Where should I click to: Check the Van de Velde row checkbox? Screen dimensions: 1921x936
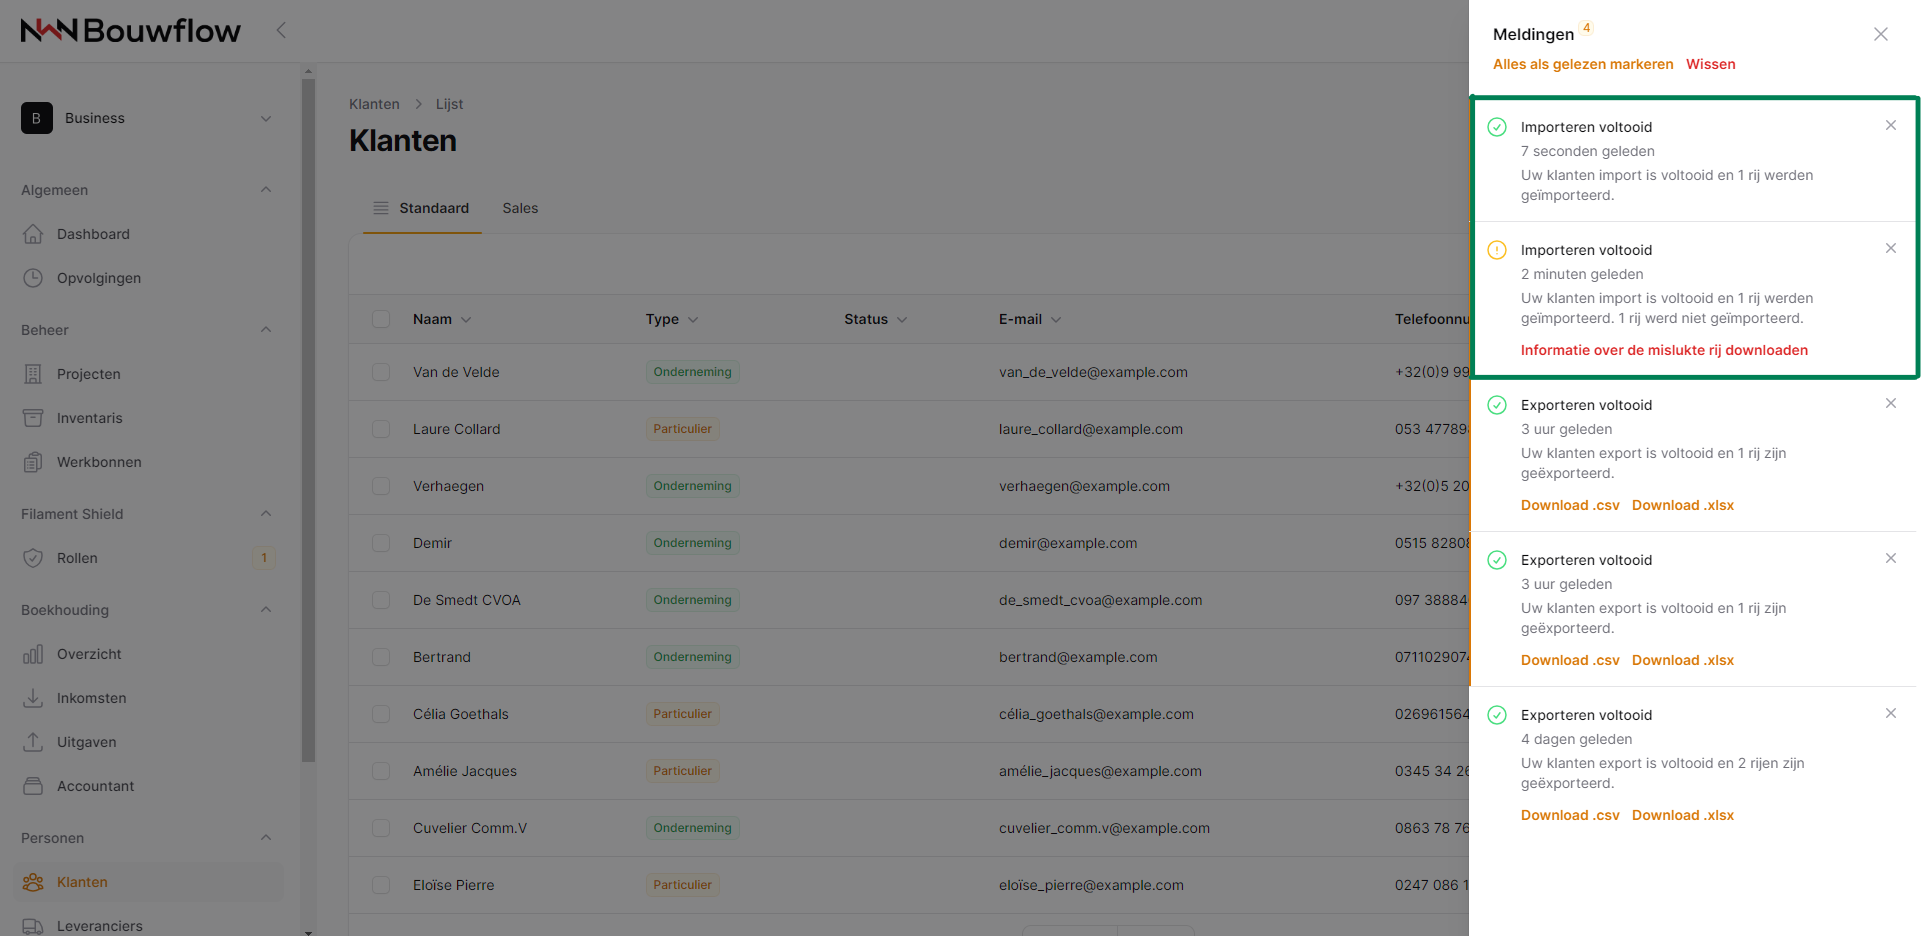point(381,372)
